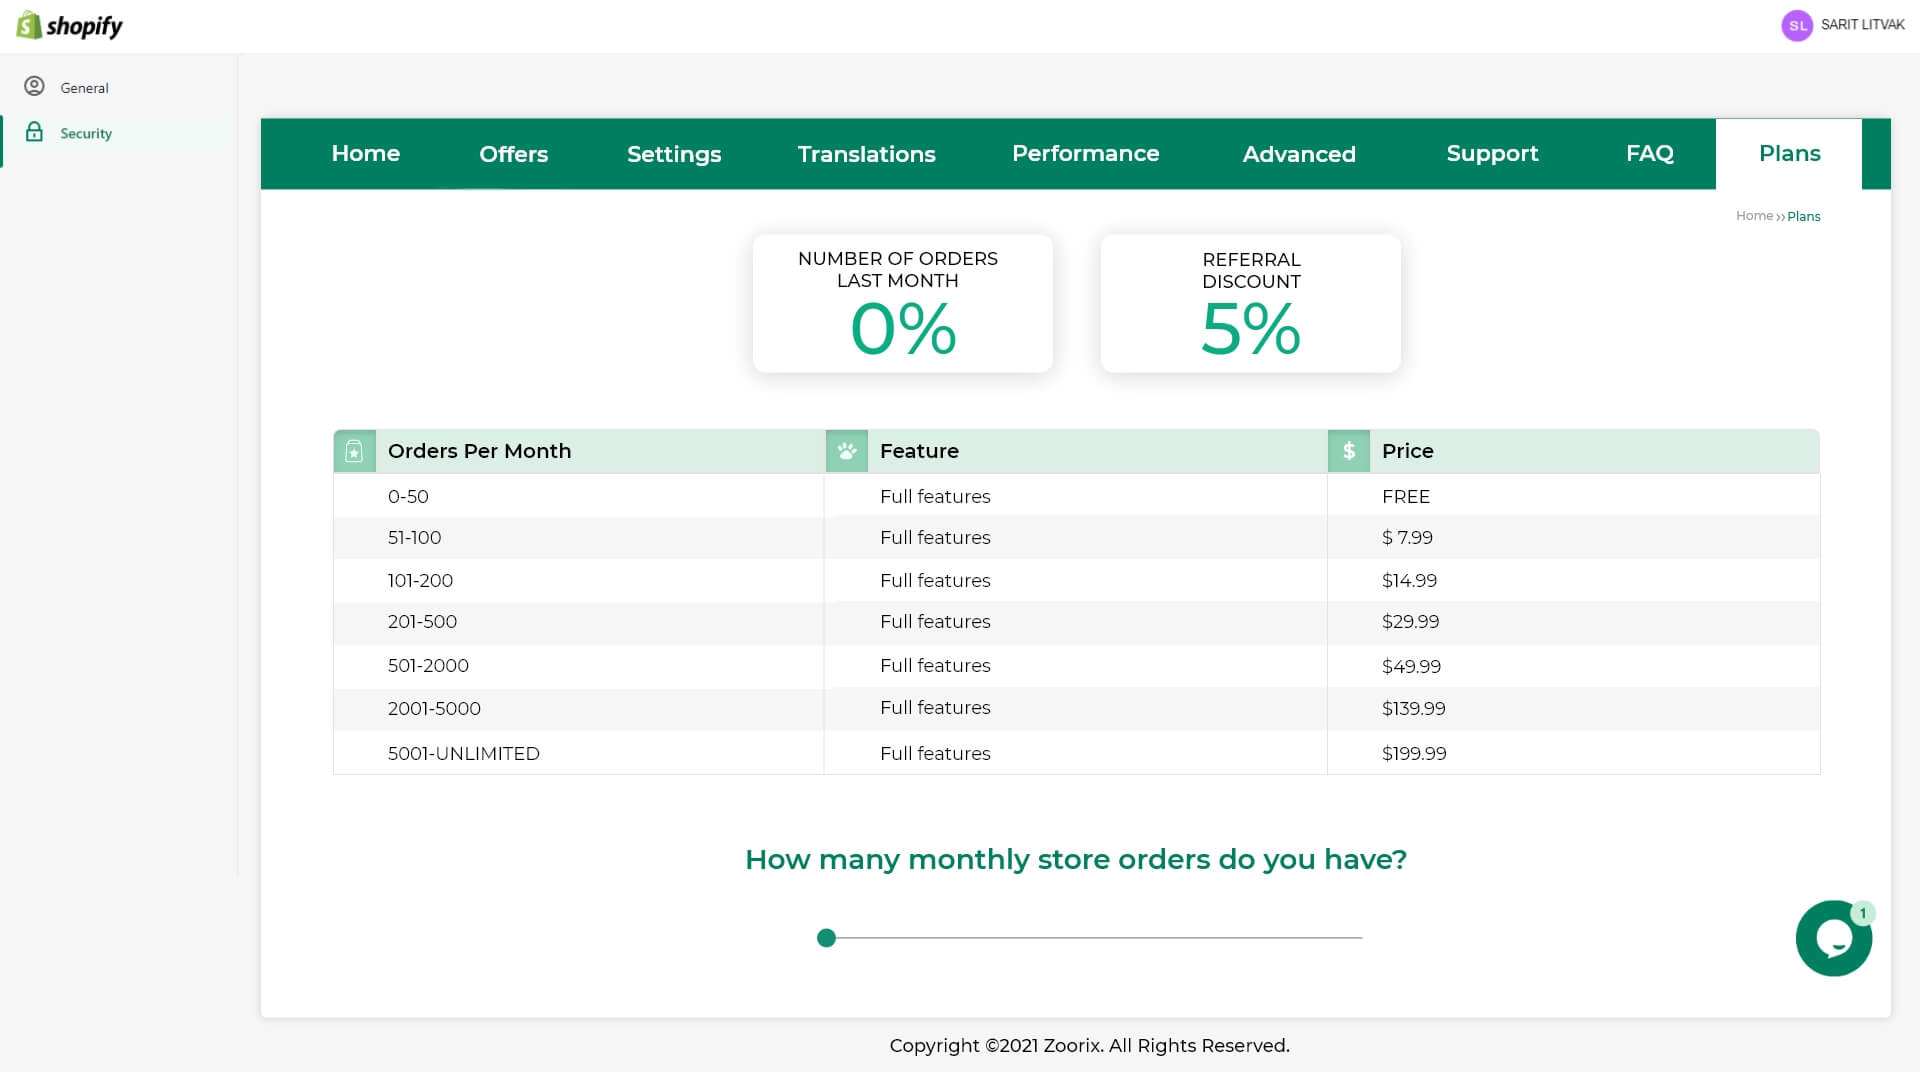Click the Orders Per Month header icon
Viewport: 1920px width, 1072px height.
[x=354, y=451]
